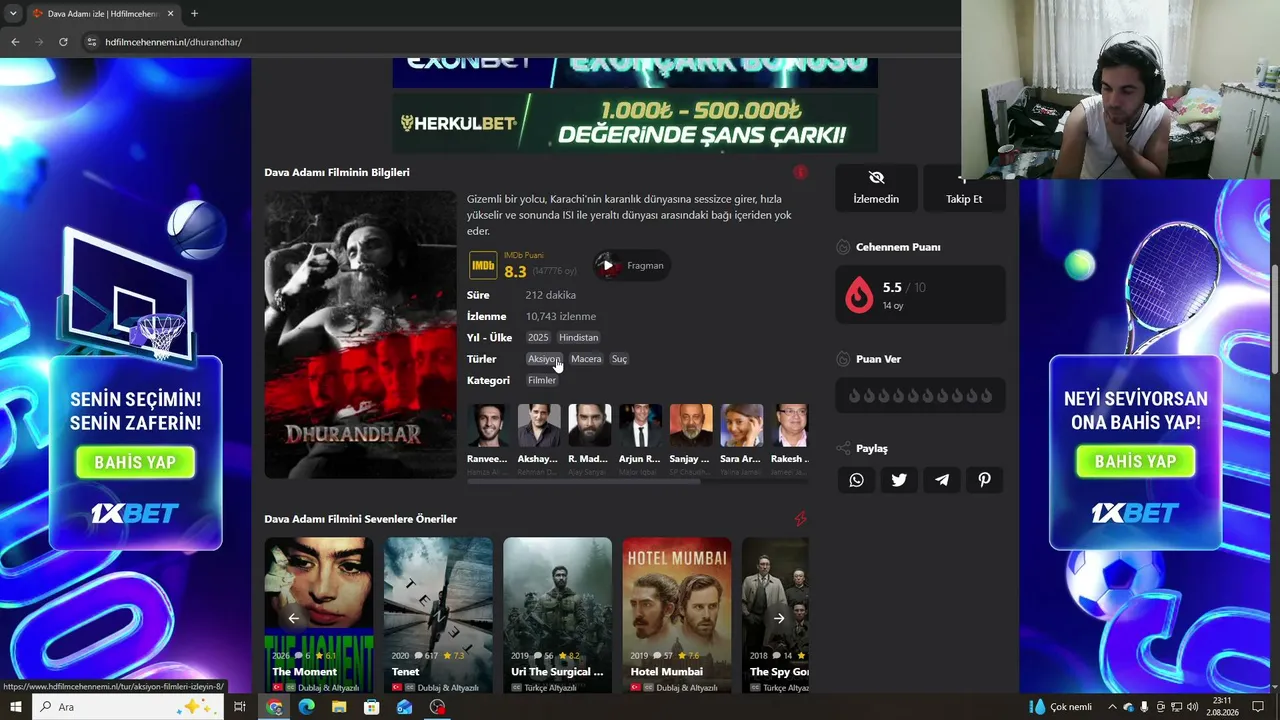Screen dimensions: 1280x720
Task: Click BAHIS YAP on the right 1xBet ad
Action: [x=1135, y=461]
